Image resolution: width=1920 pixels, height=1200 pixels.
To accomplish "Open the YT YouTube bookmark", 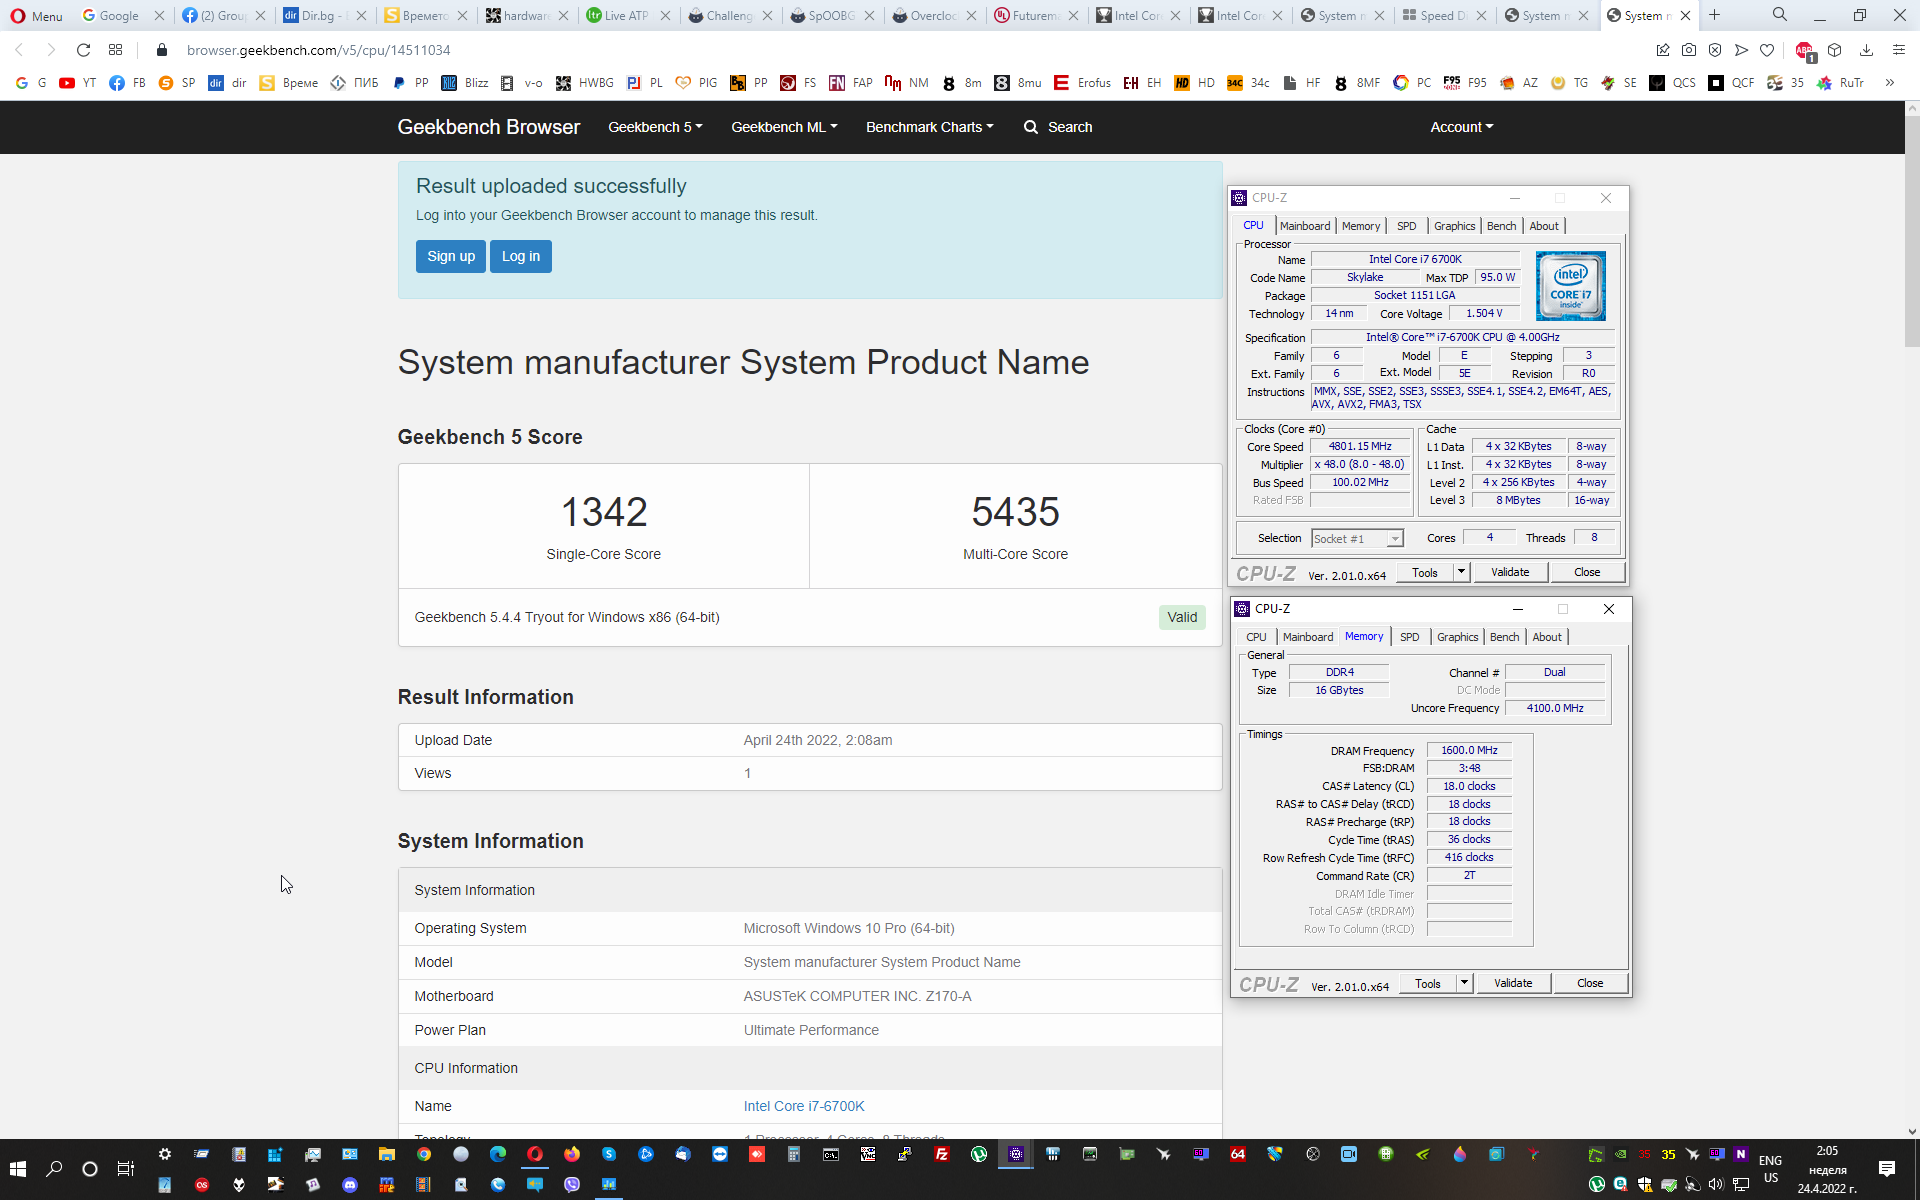I will point(77,83).
